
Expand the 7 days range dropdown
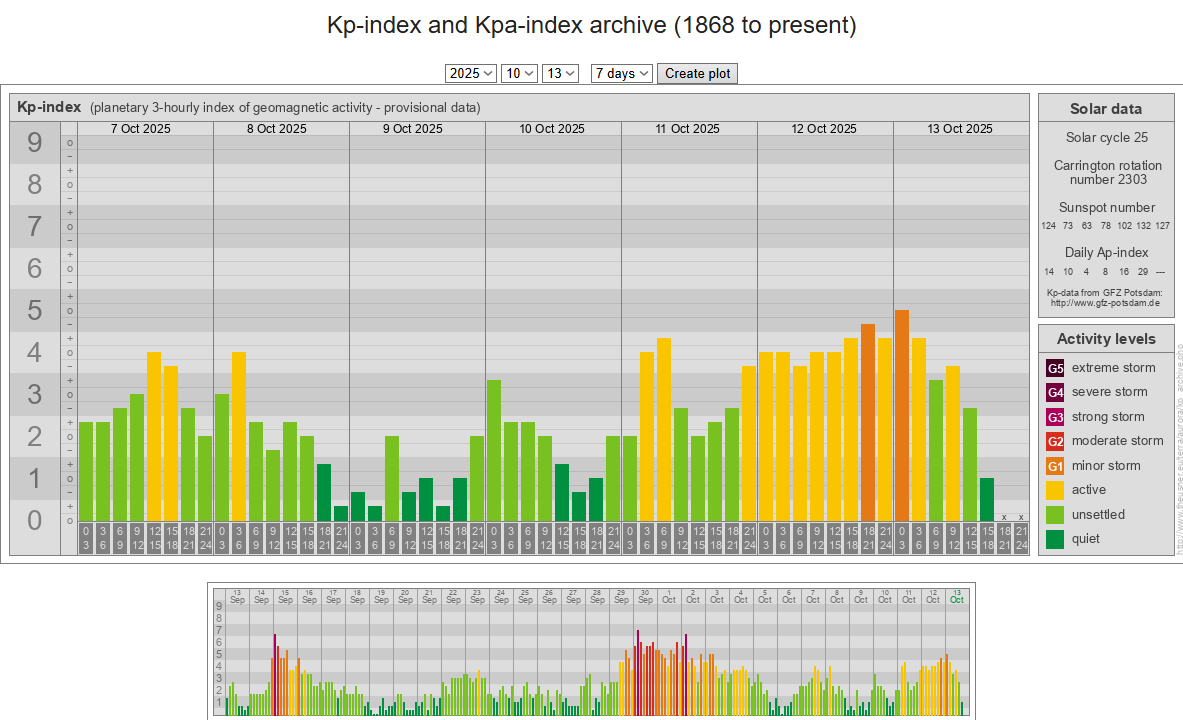621,73
